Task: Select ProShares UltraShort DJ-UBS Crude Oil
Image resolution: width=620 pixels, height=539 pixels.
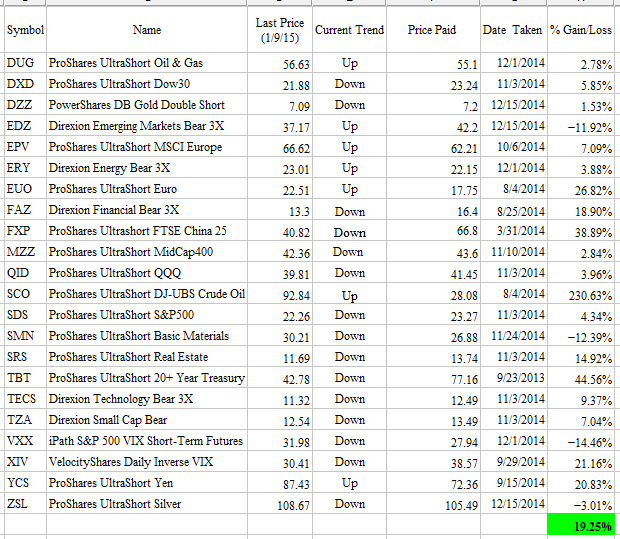Action: [147, 294]
